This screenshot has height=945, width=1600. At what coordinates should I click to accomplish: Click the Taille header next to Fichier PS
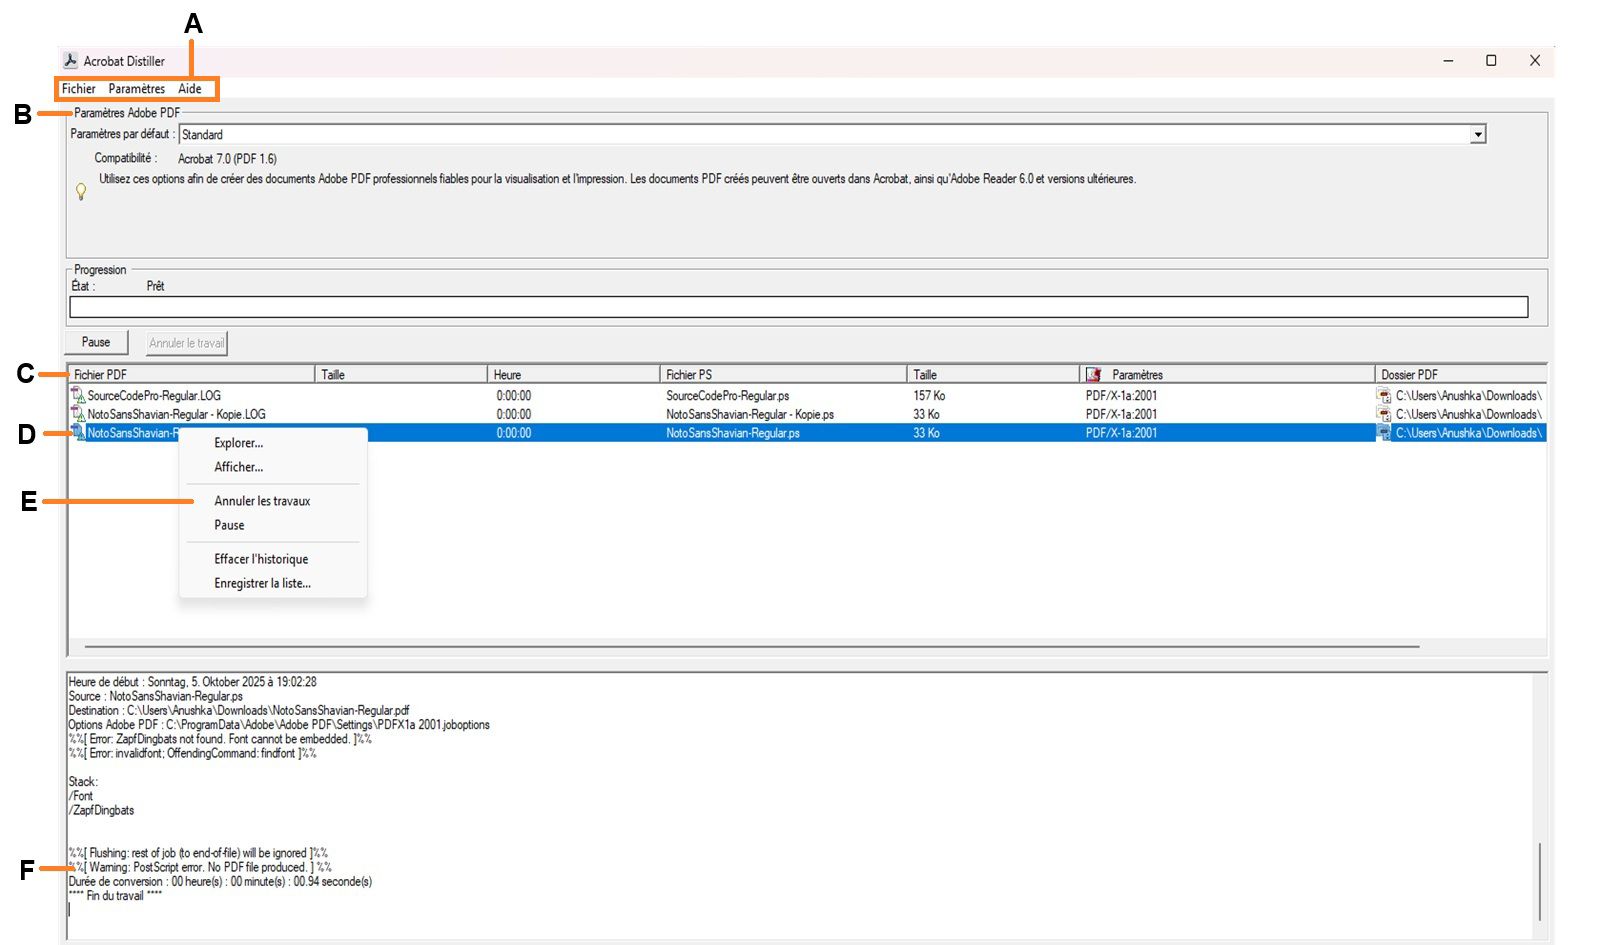[994, 375]
